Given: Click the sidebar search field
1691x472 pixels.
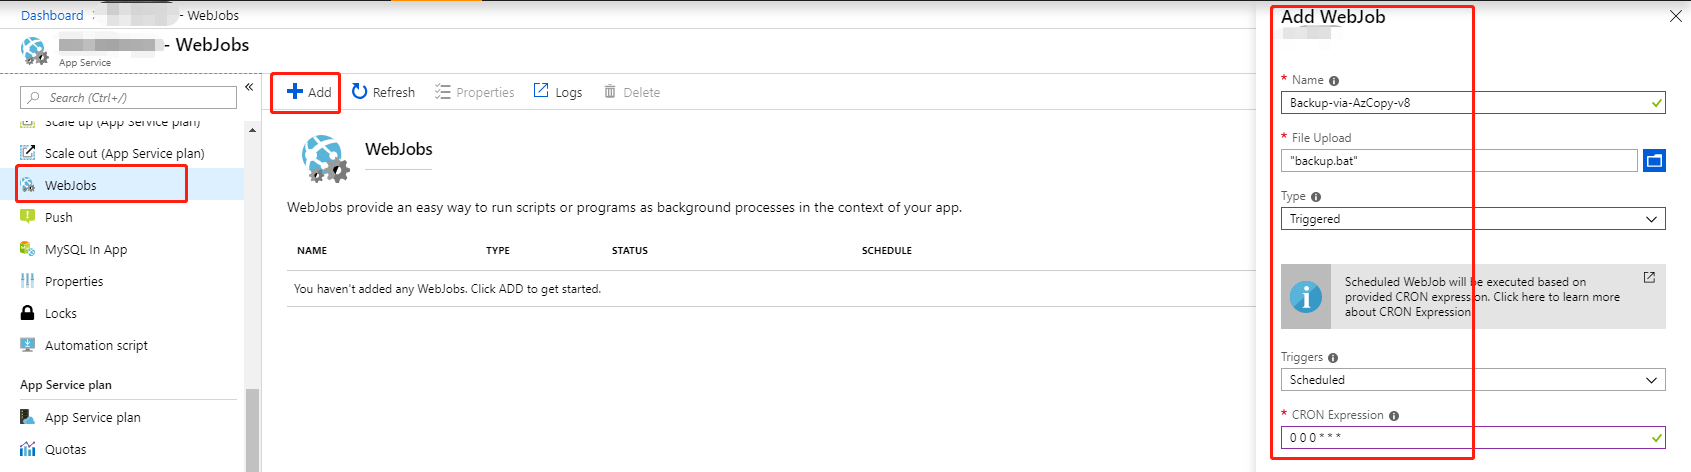Looking at the screenshot, I should 130,97.
